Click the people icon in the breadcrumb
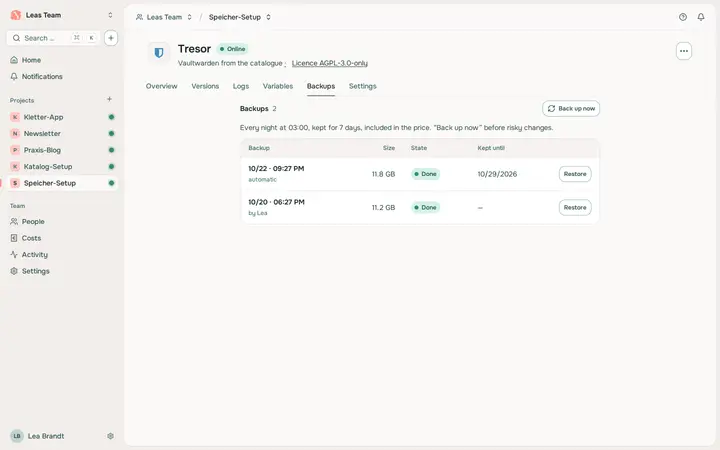This screenshot has width=720, height=450. (x=139, y=17)
